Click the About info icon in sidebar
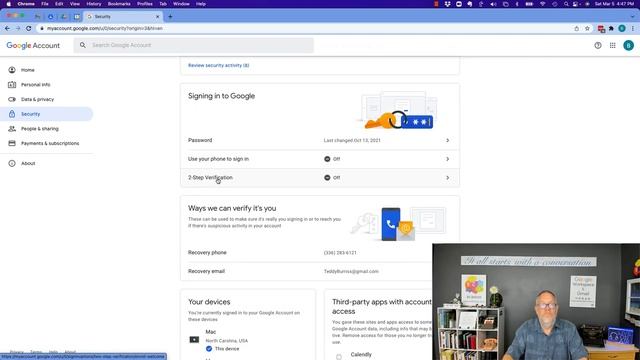This screenshot has height=360, width=640. point(12,163)
